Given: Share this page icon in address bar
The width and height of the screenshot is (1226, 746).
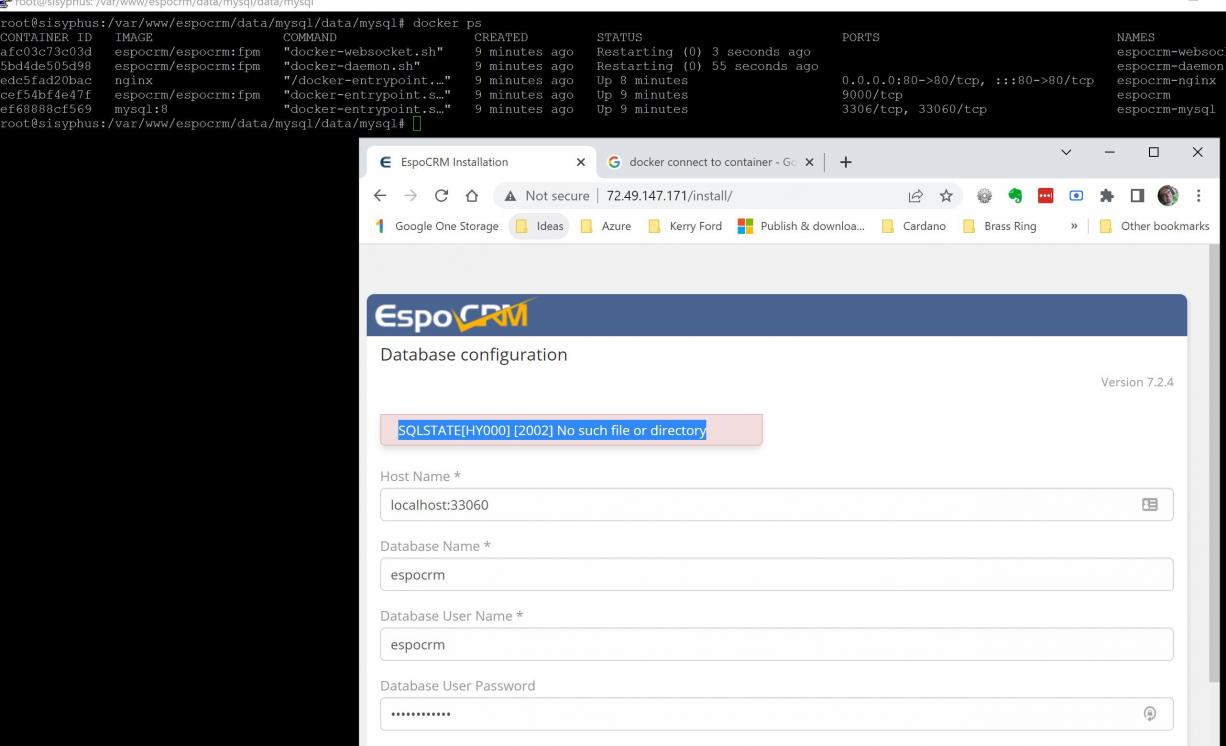Looking at the screenshot, I should point(915,196).
